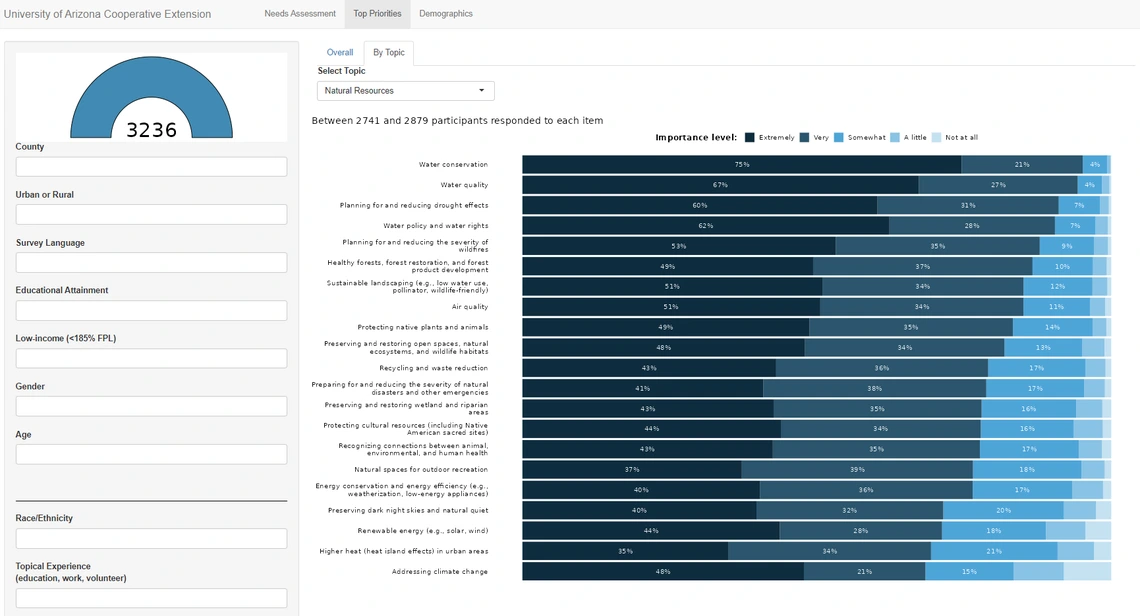Click the 'Water quality' axis label
1140x616 pixels.
[x=464, y=185]
